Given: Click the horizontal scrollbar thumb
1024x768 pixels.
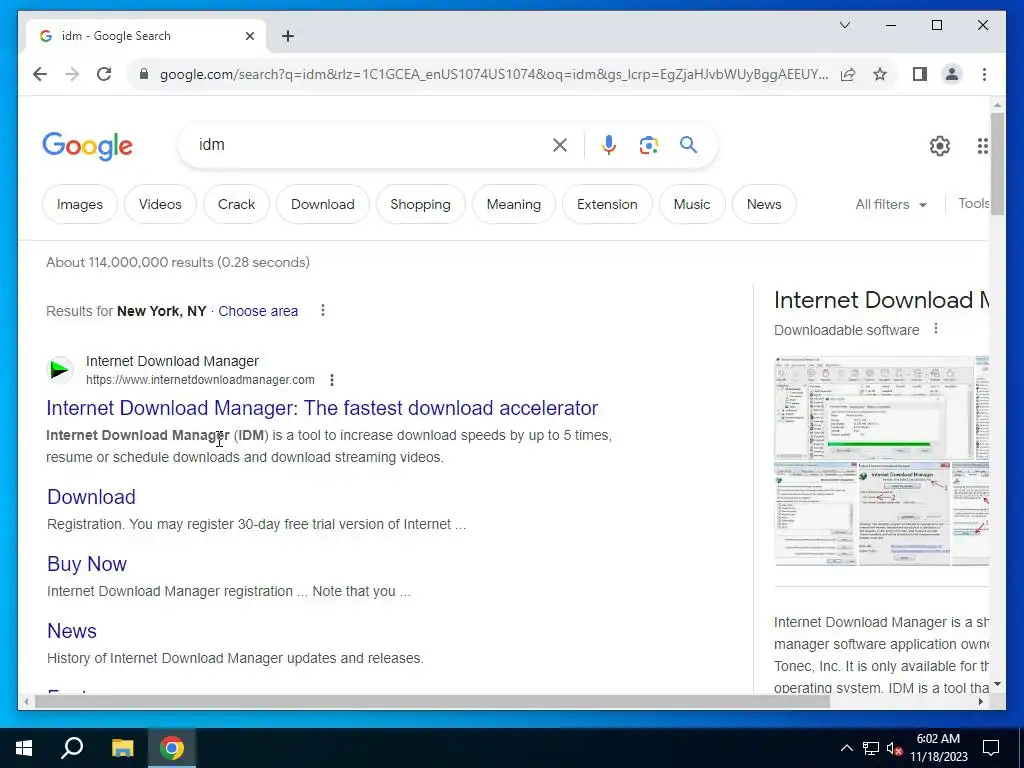Looking at the screenshot, I should pyautogui.click(x=432, y=702).
